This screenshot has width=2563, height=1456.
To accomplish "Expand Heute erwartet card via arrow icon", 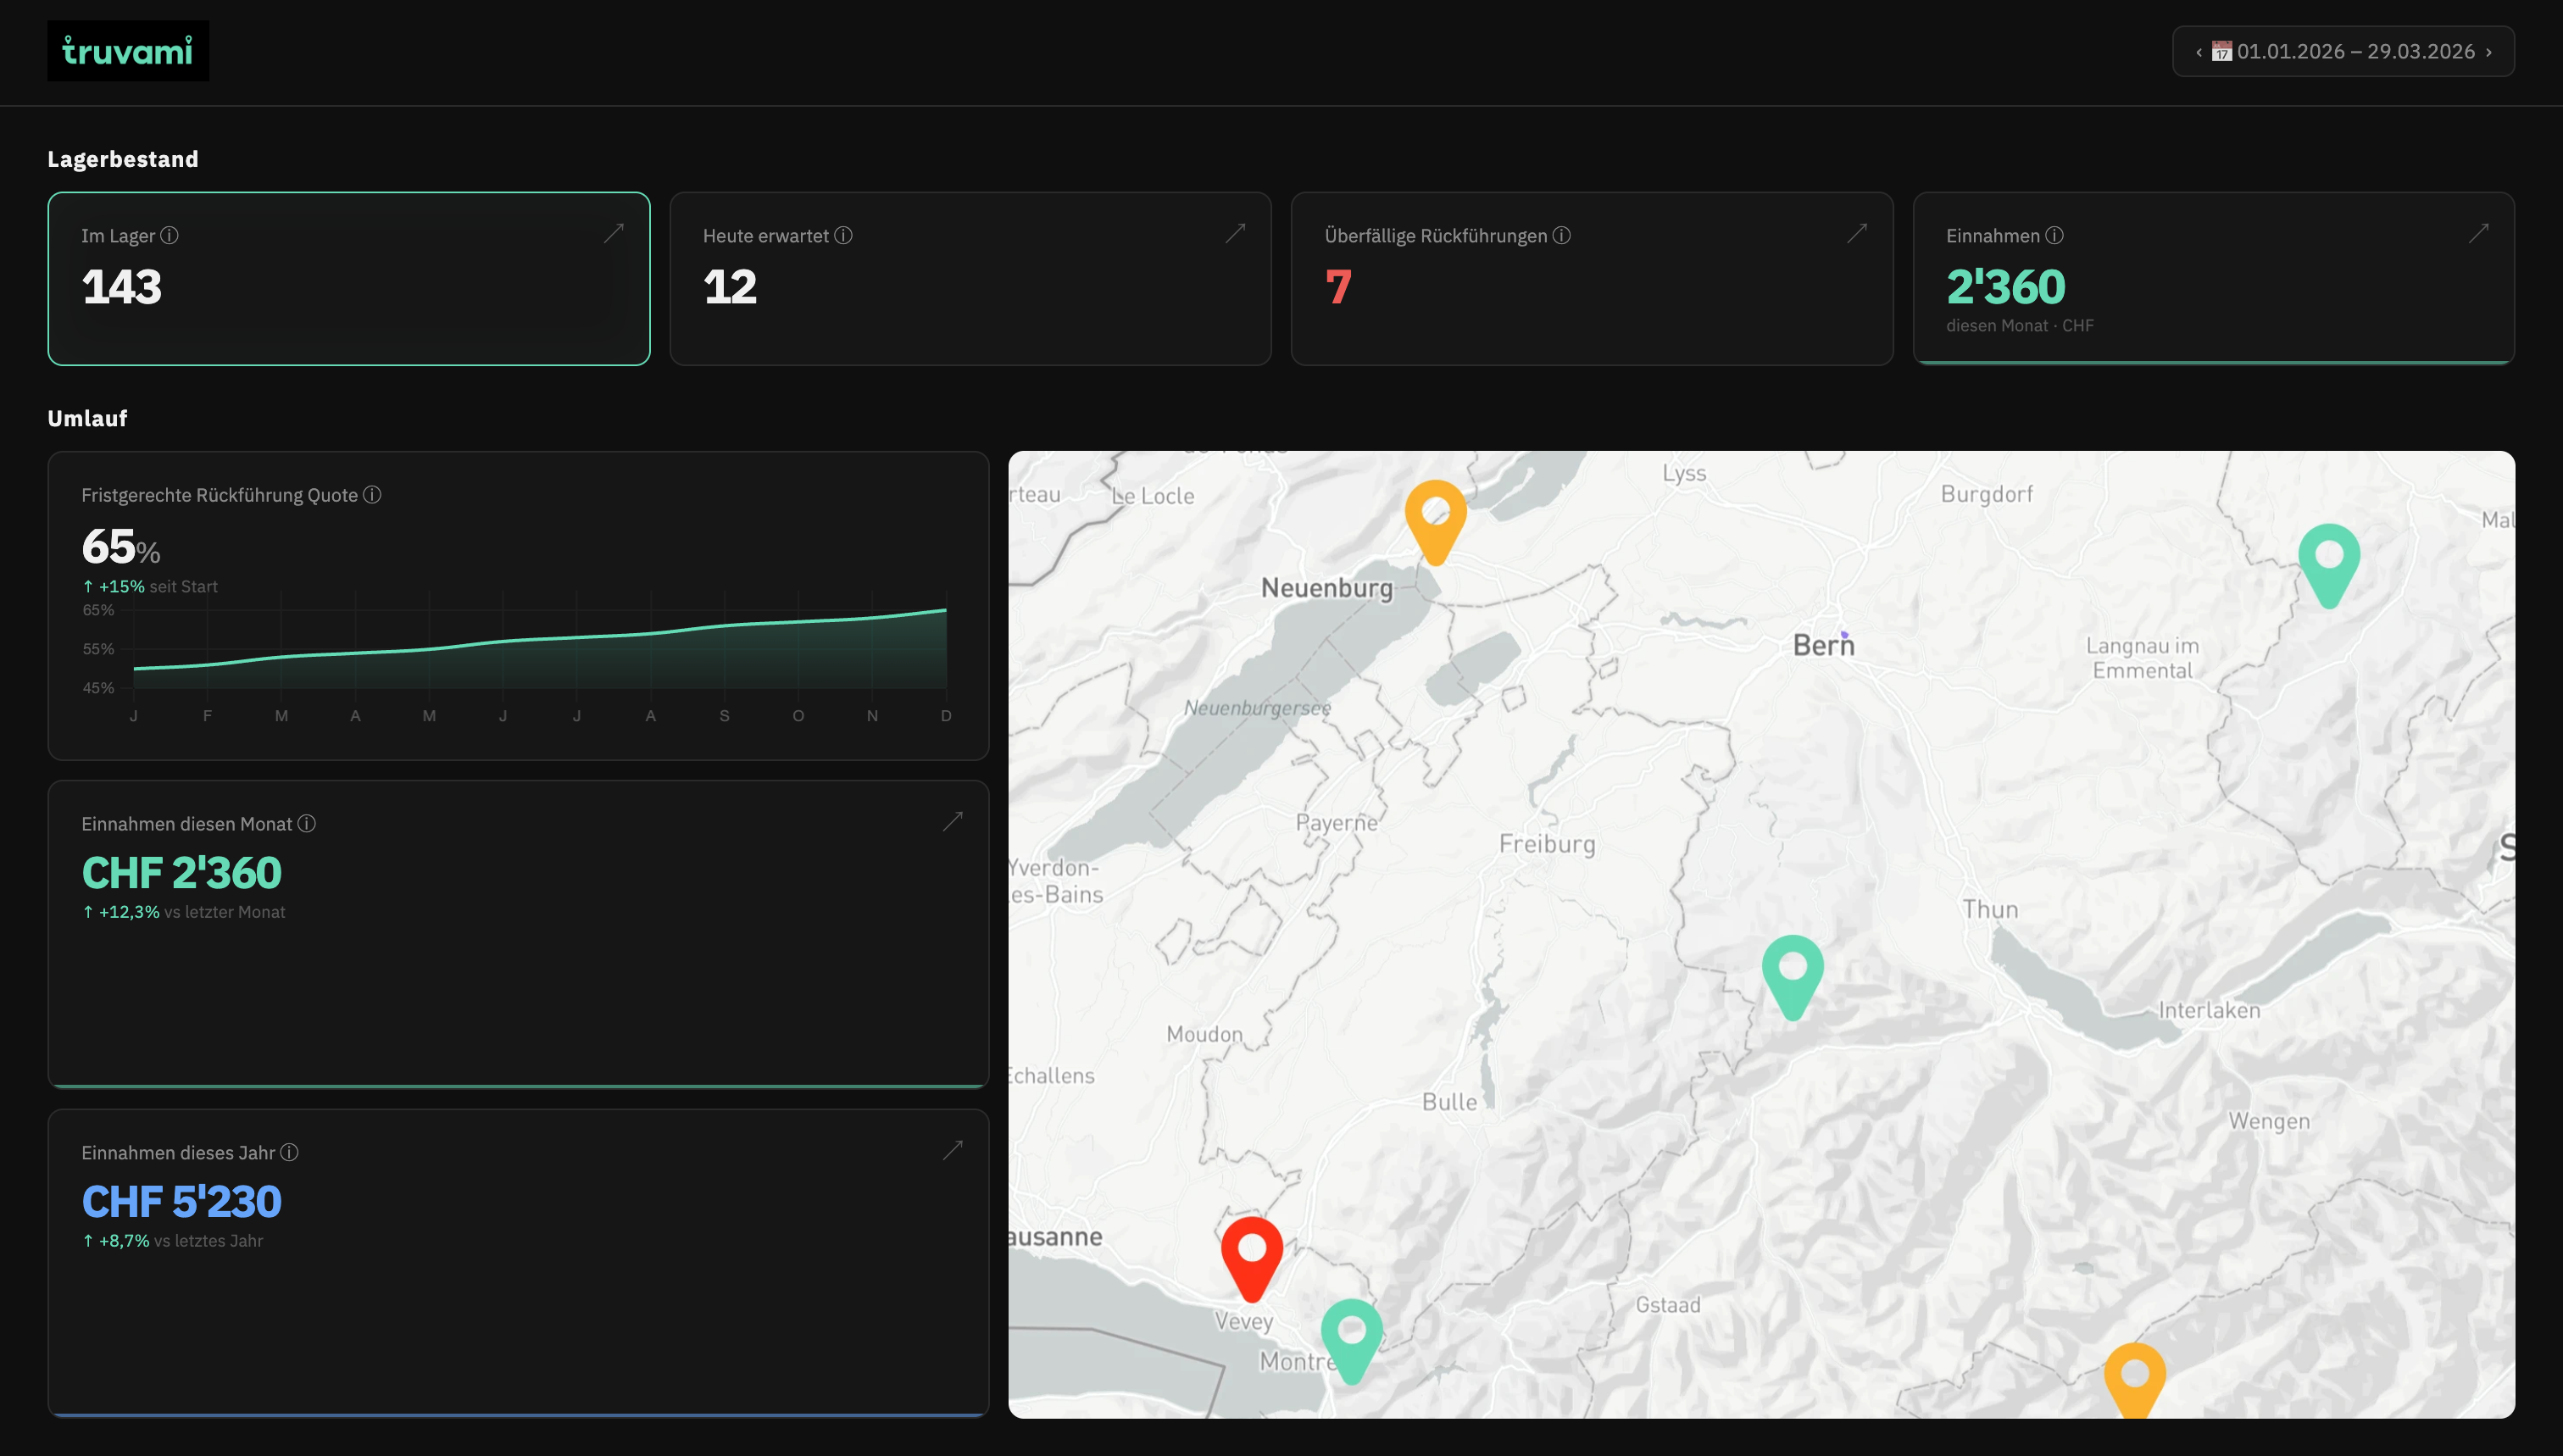I will (1235, 234).
